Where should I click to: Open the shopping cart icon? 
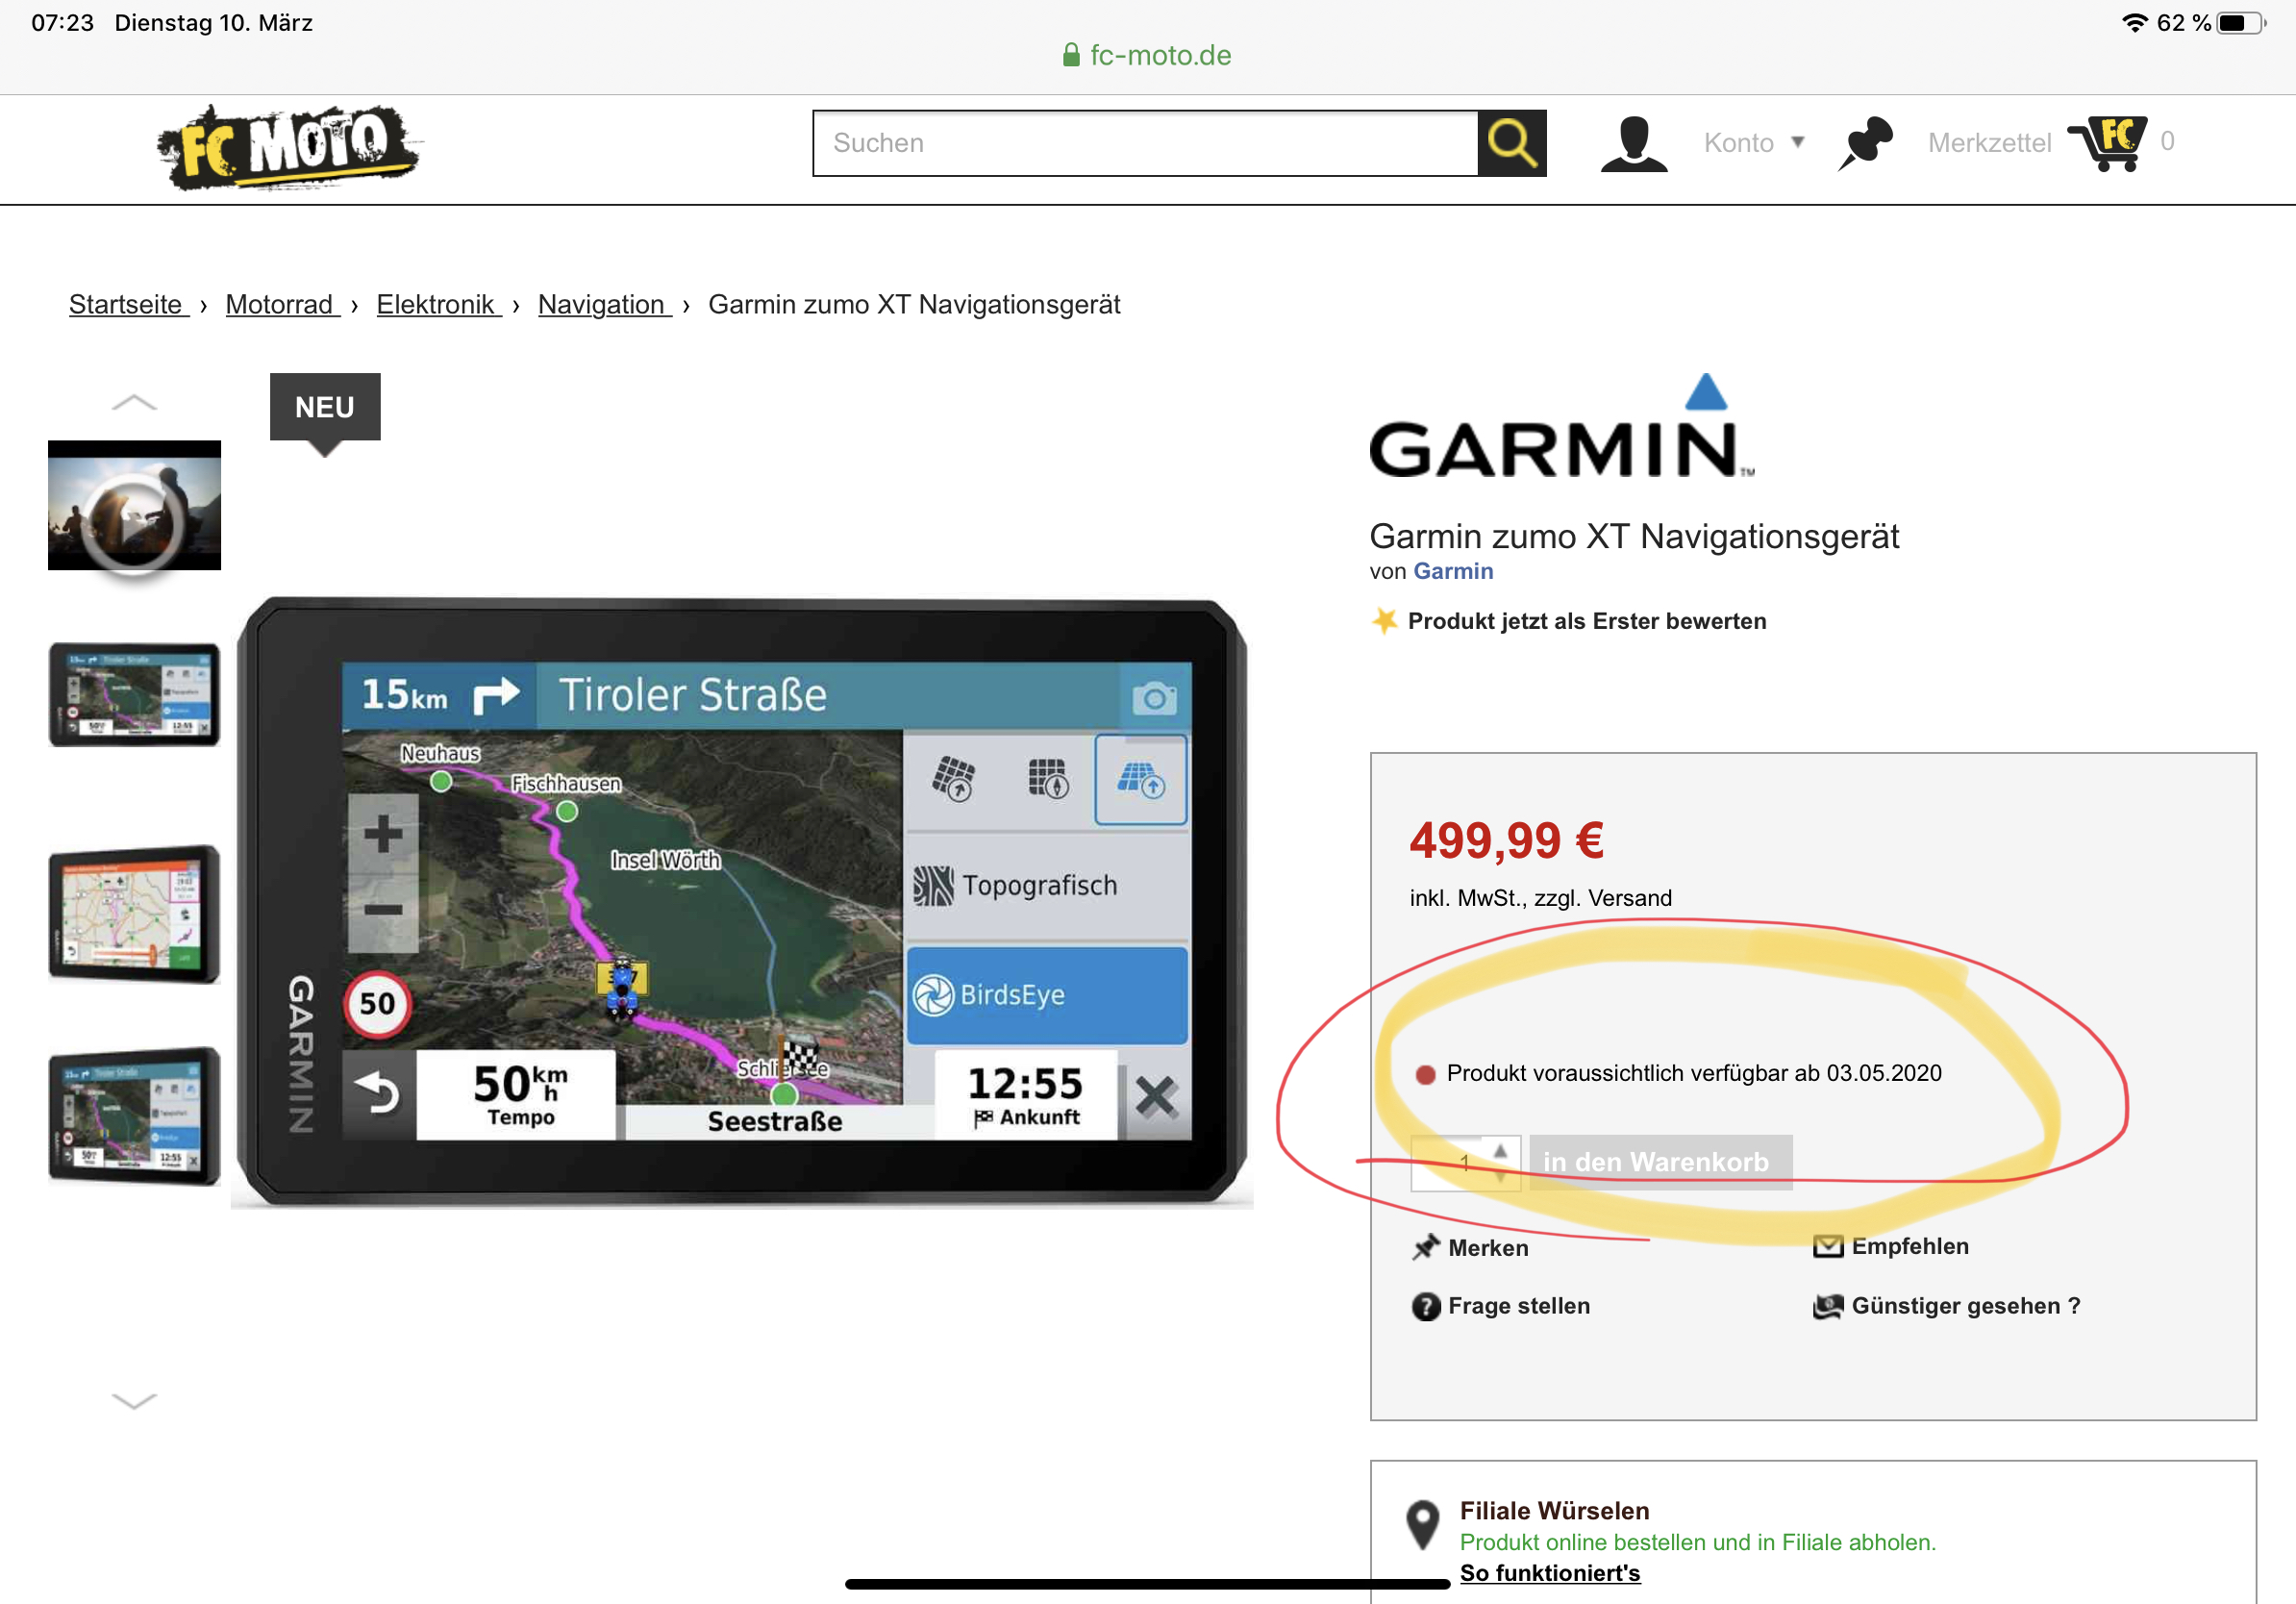point(2107,143)
